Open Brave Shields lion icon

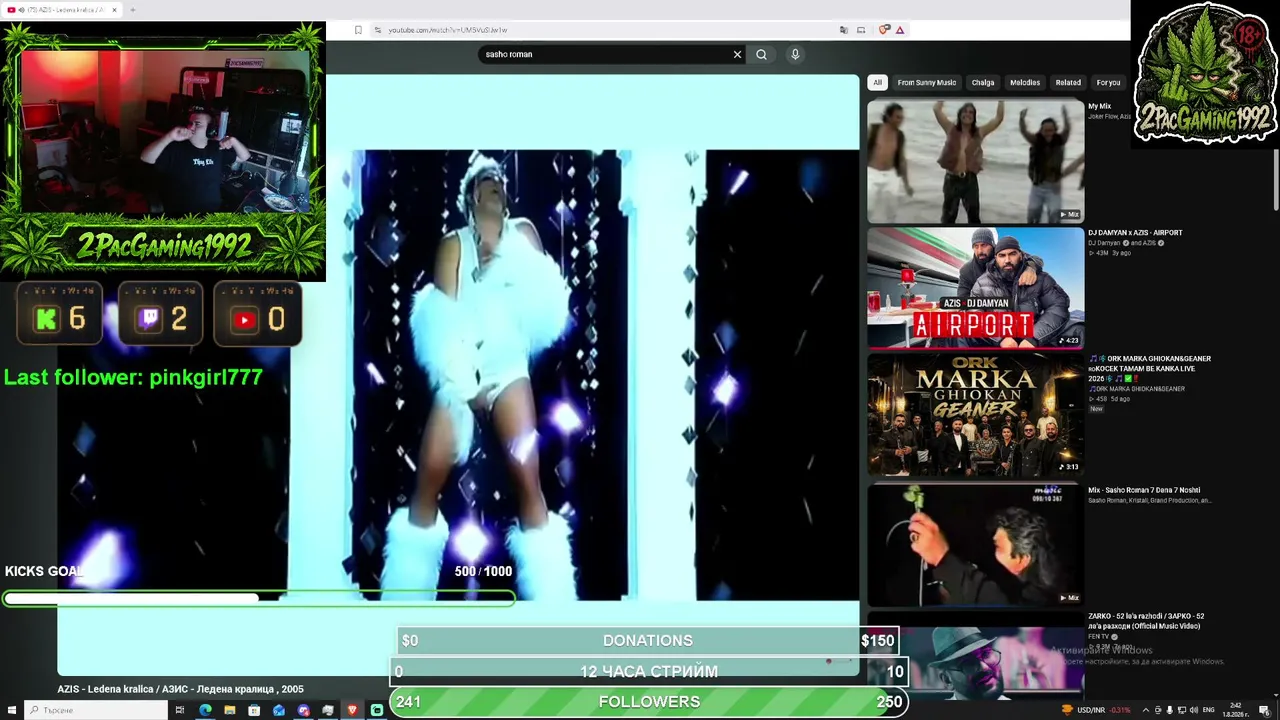(x=884, y=30)
